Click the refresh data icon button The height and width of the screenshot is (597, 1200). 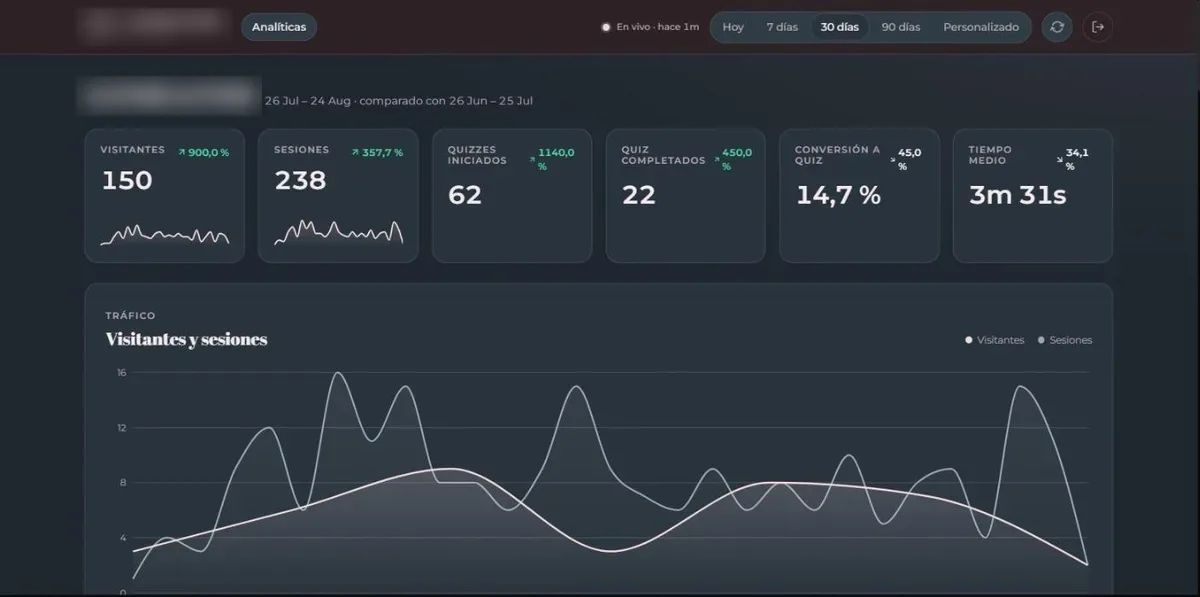point(1057,27)
